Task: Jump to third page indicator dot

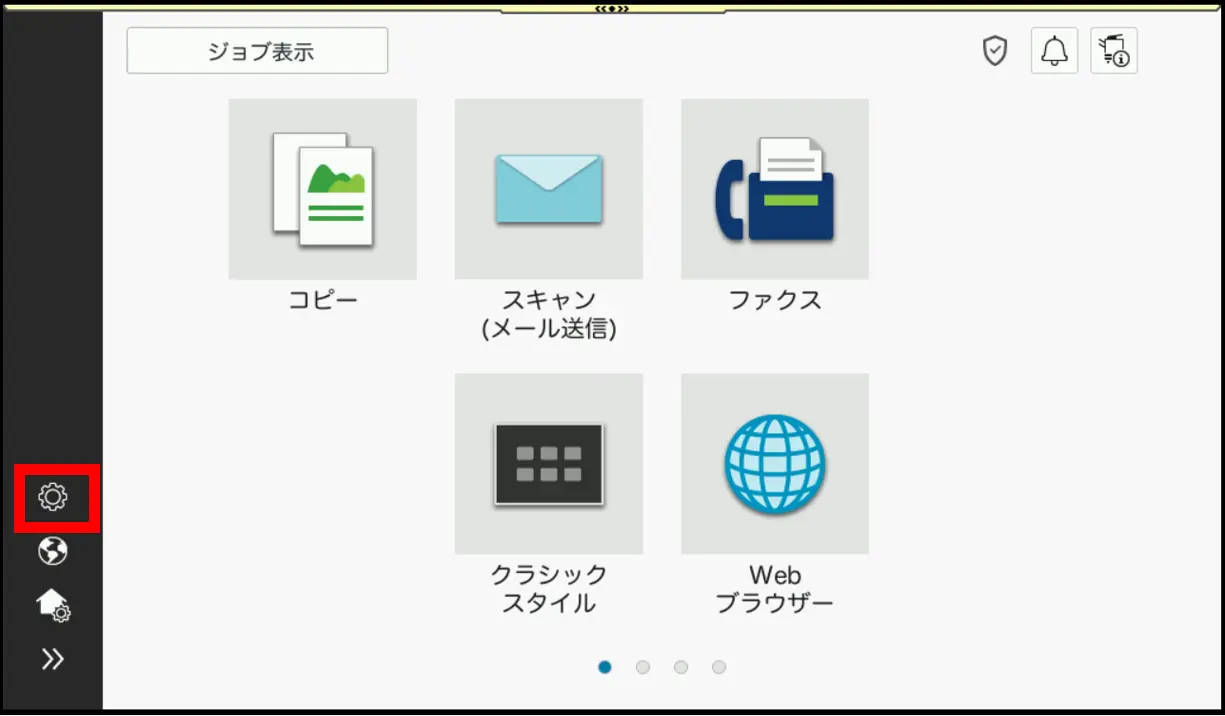Action: point(681,667)
